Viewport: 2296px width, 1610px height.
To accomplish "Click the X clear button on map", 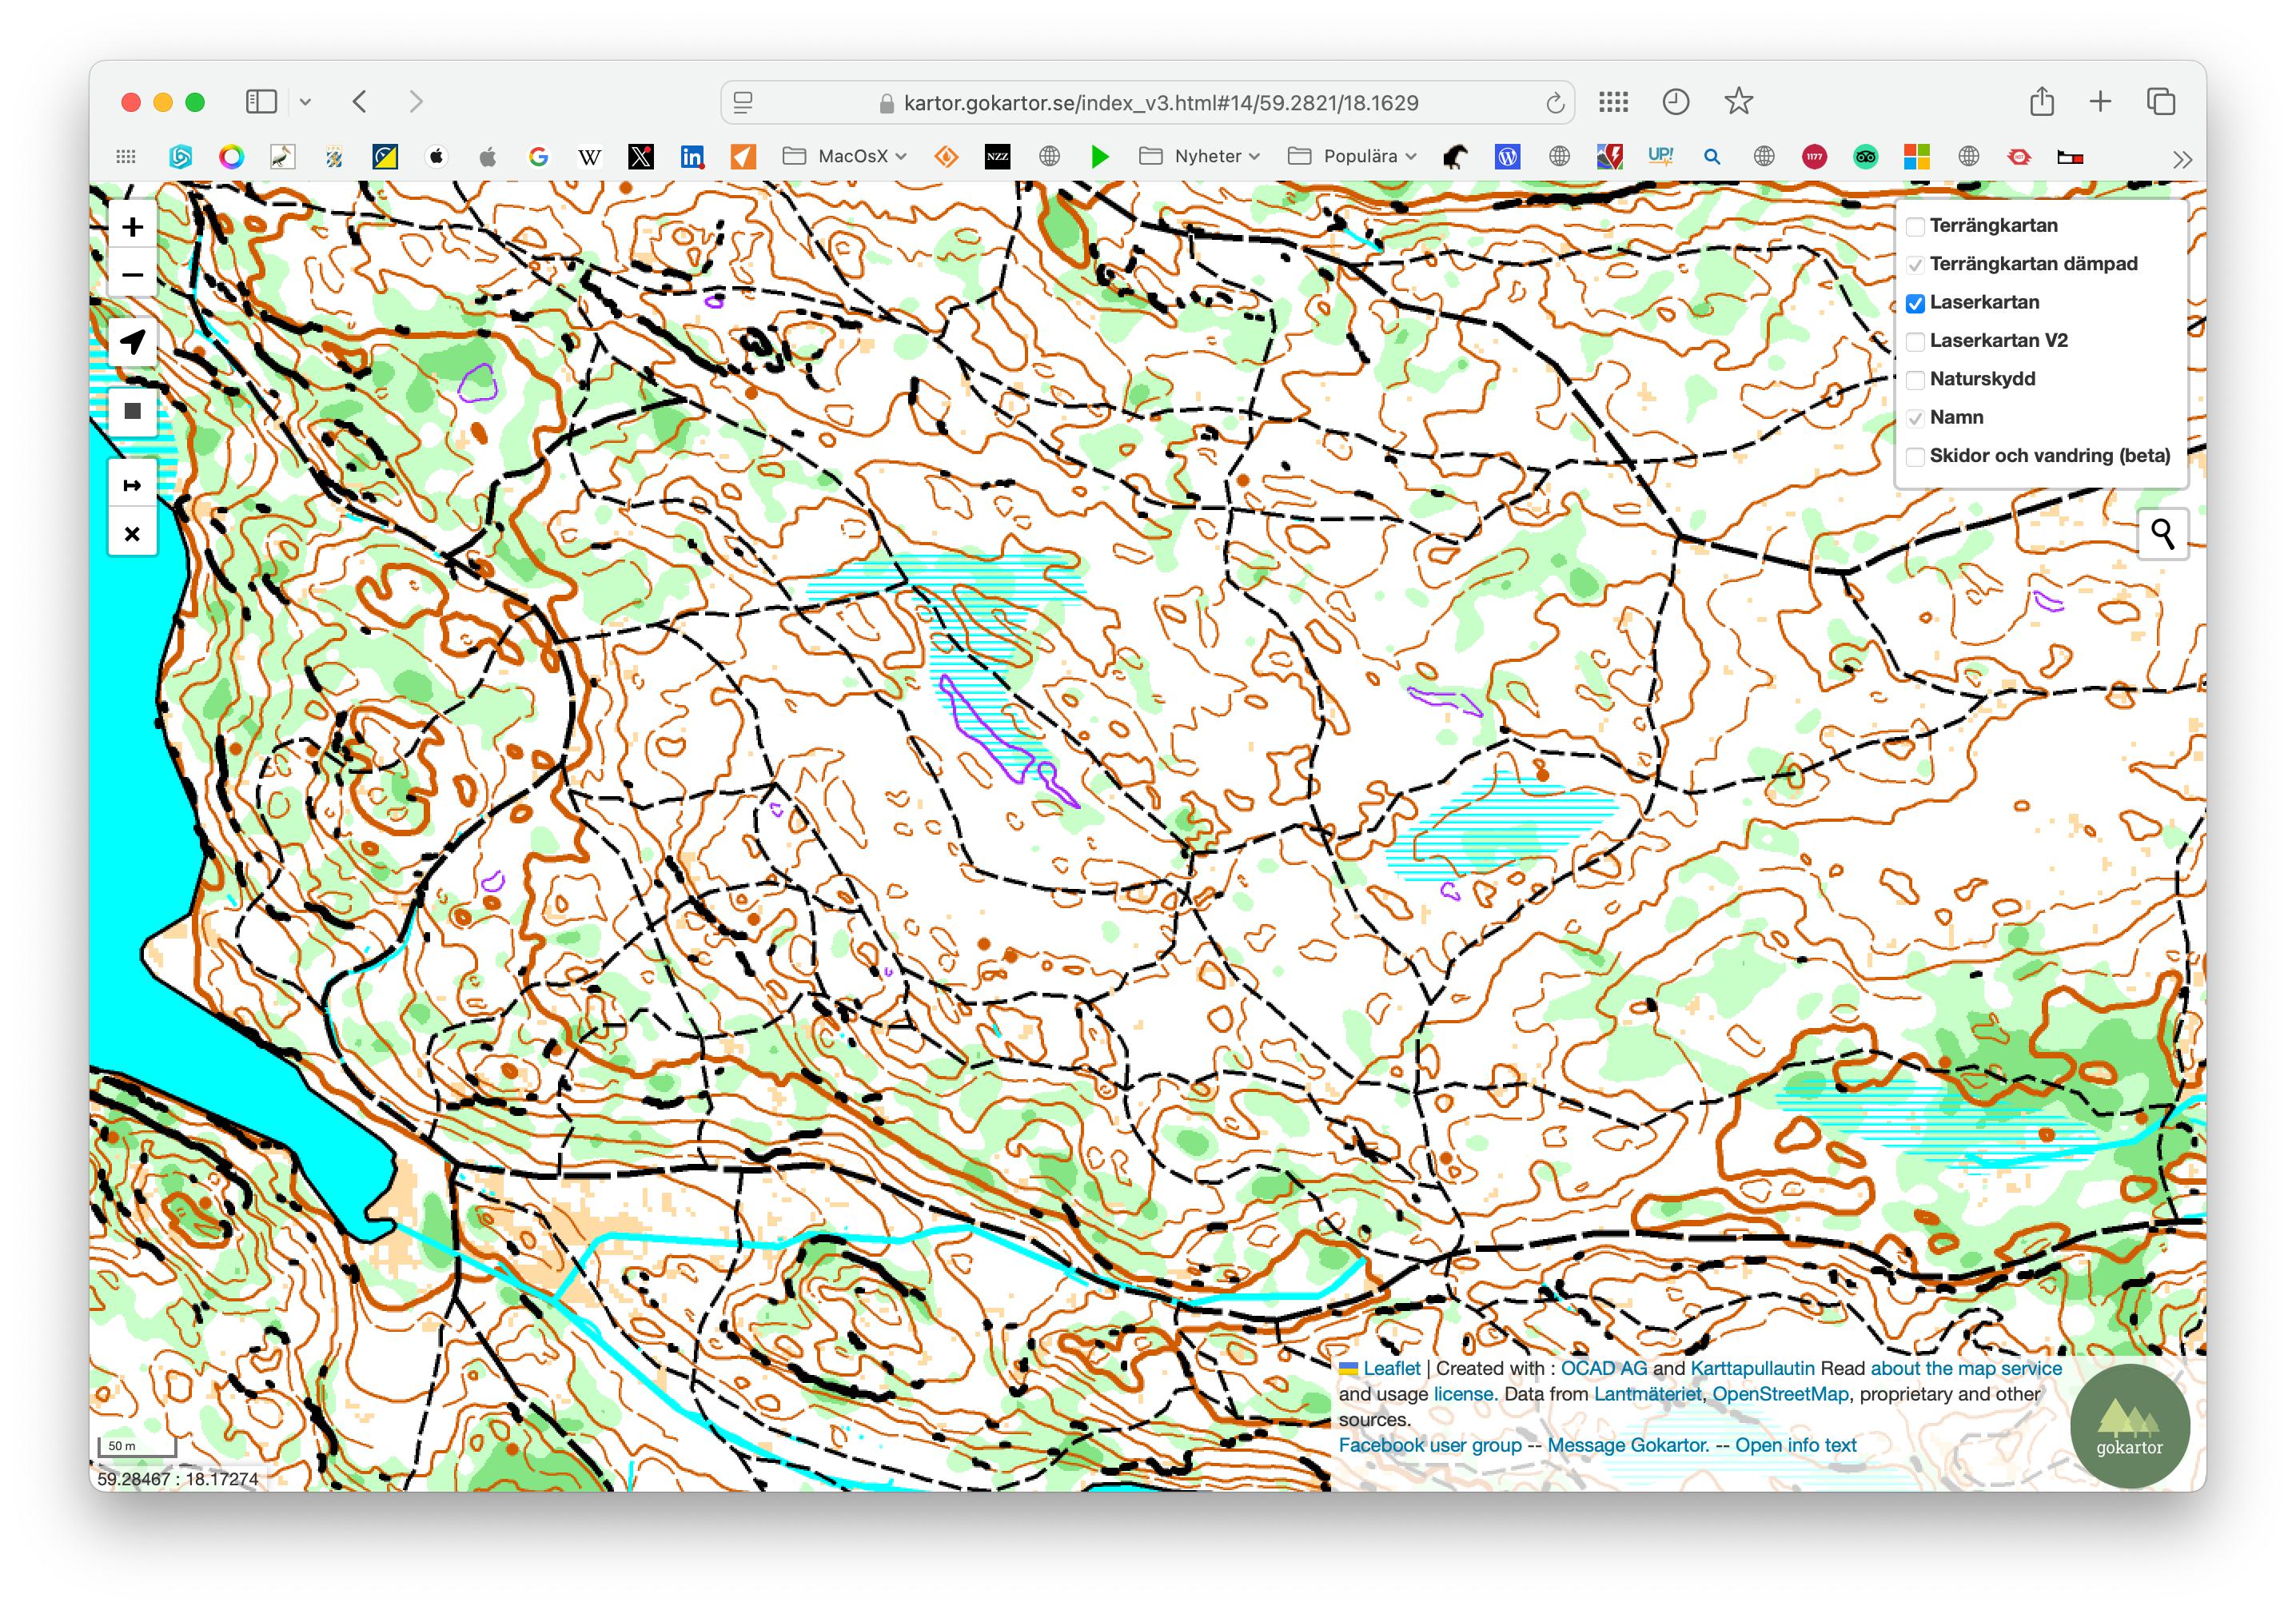I will click(x=132, y=534).
